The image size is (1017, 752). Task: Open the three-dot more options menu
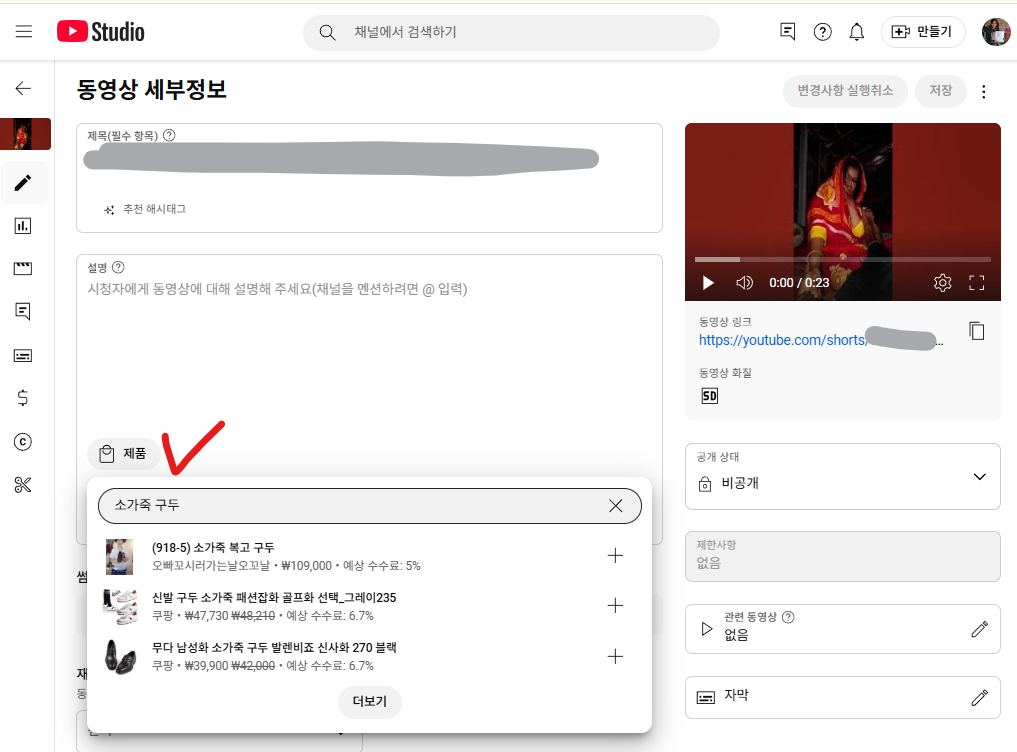[983, 92]
